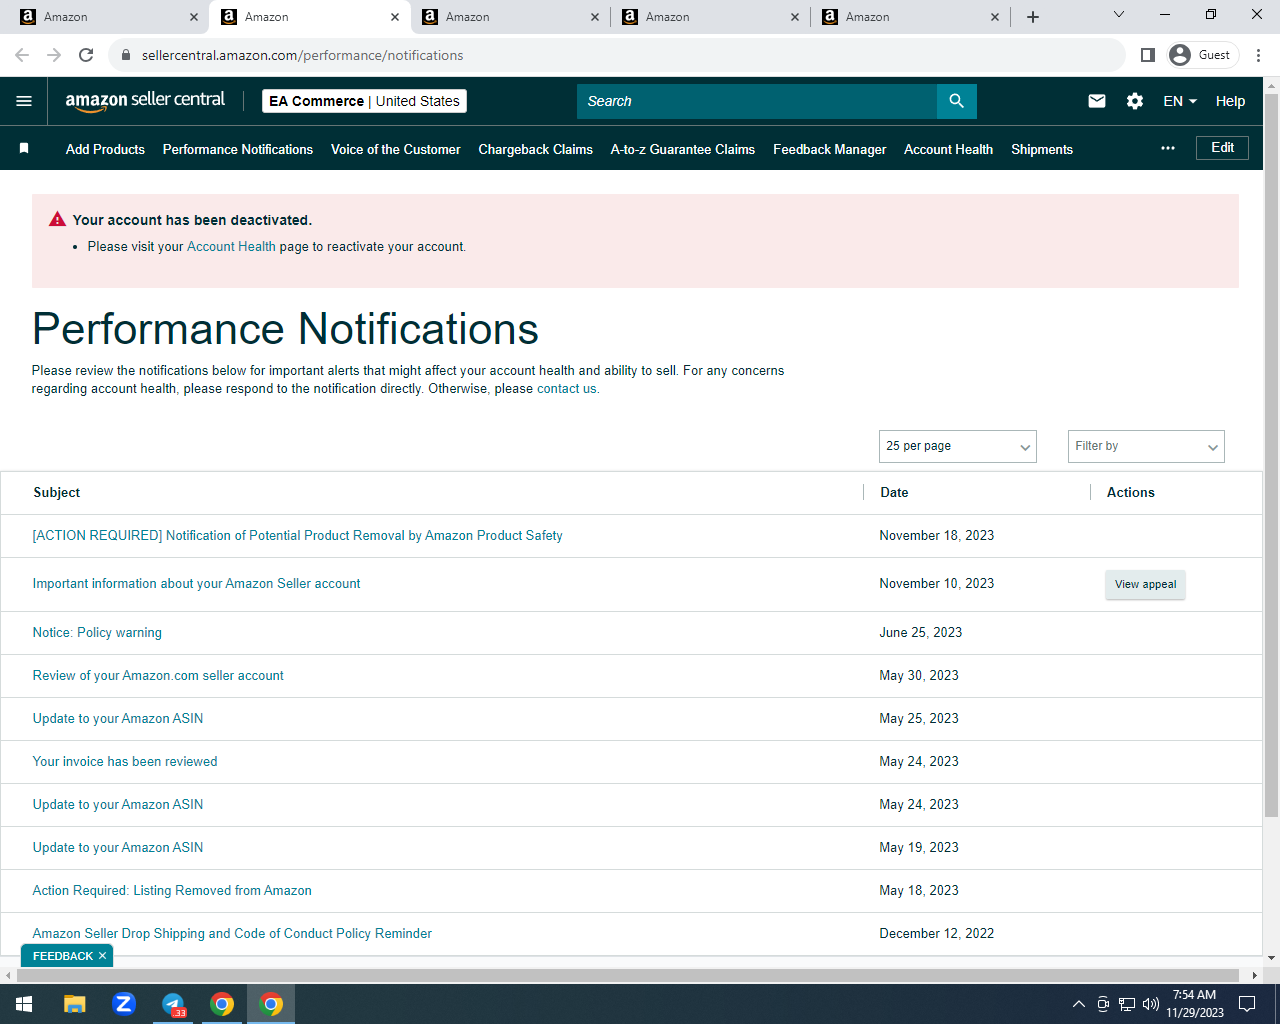1280x1024 pixels.
Task: Open the ACTION REQUIRED Product Safety notification
Action: pyautogui.click(x=297, y=536)
